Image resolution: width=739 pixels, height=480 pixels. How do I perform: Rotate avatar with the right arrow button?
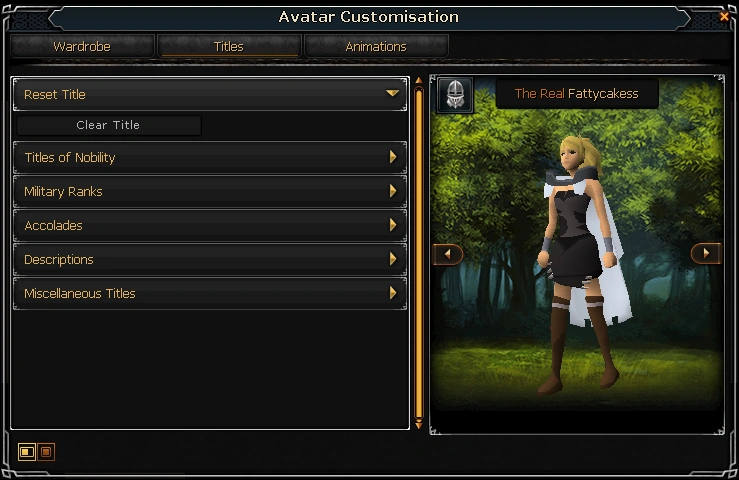point(706,253)
